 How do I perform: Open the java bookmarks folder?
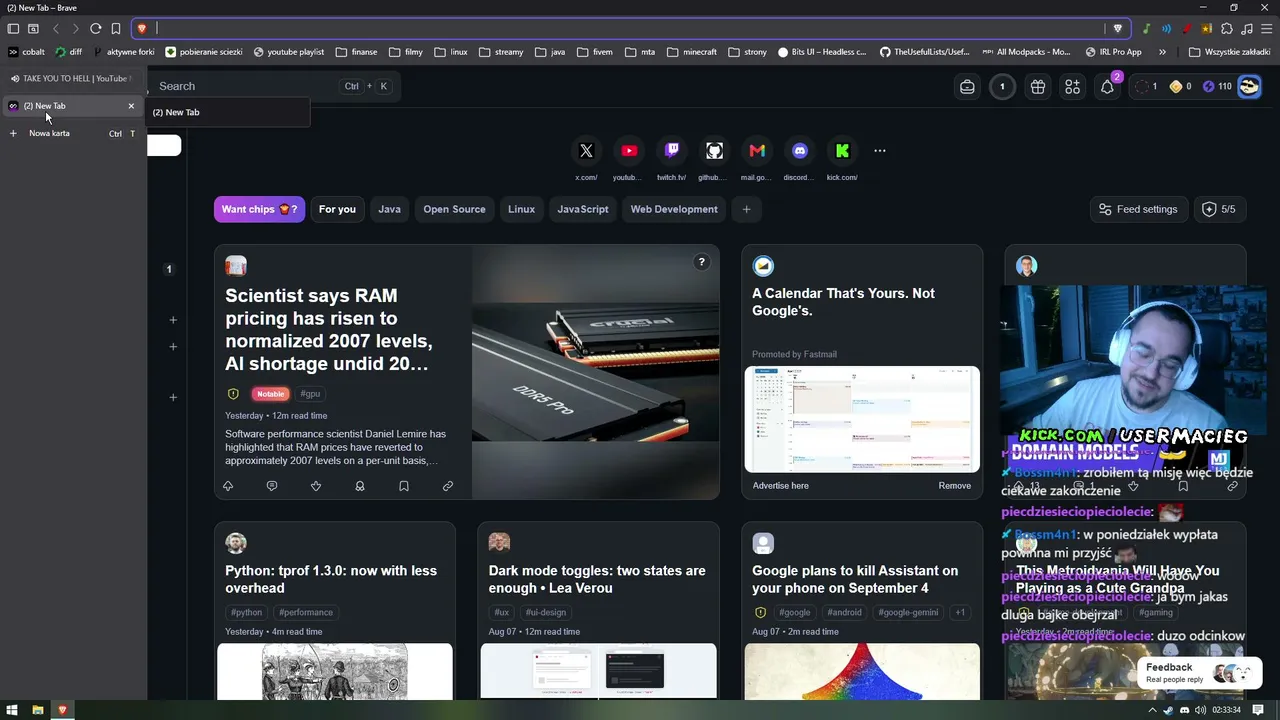click(x=549, y=52)
